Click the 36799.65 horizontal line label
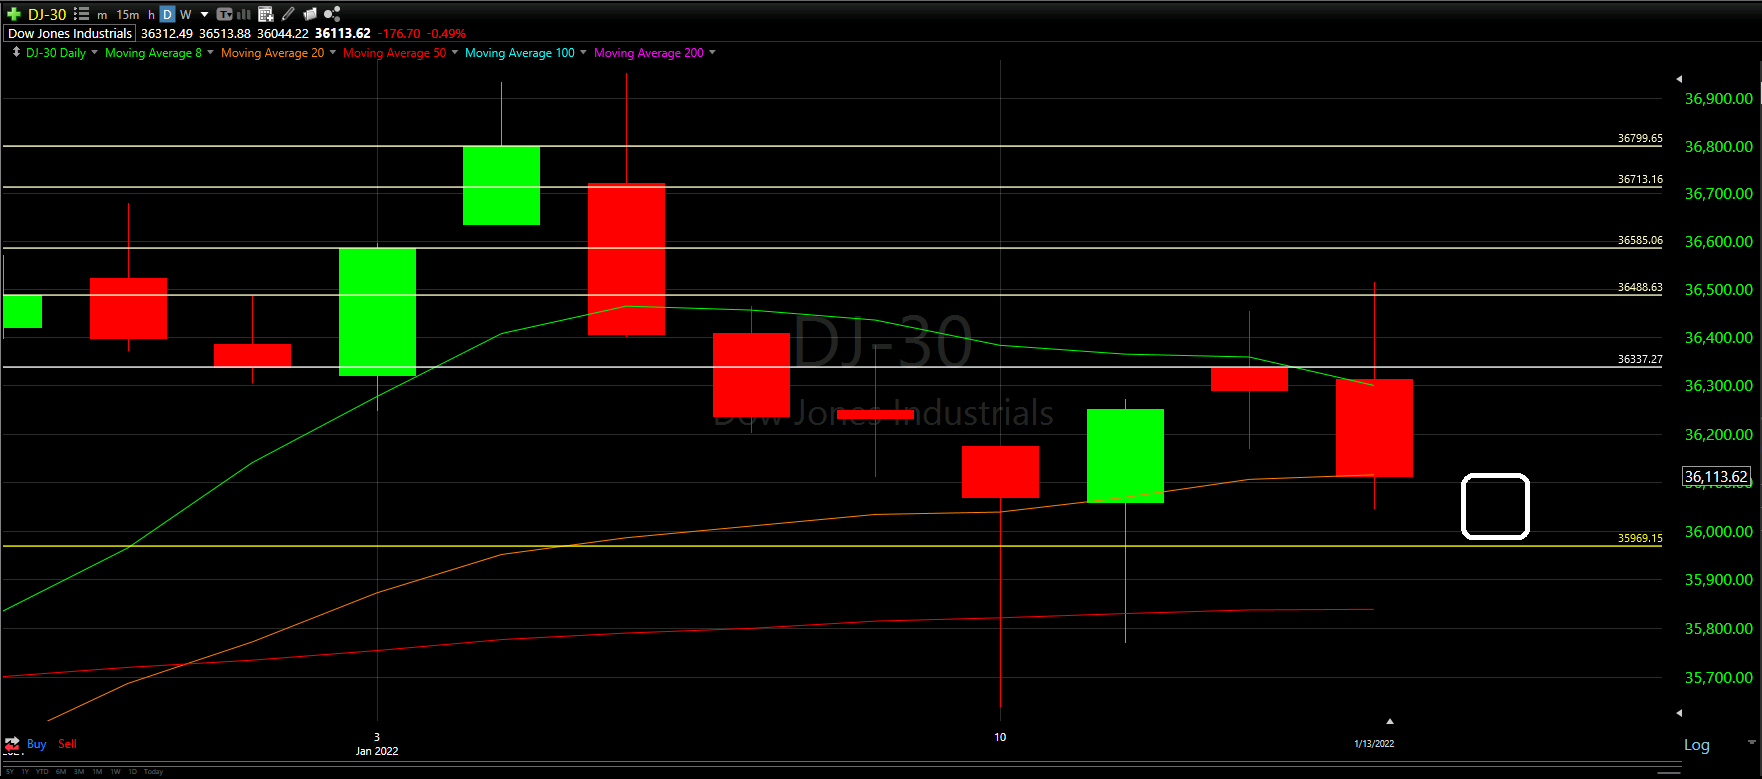The image size is (1762, 779). (x=1640, y=139)
